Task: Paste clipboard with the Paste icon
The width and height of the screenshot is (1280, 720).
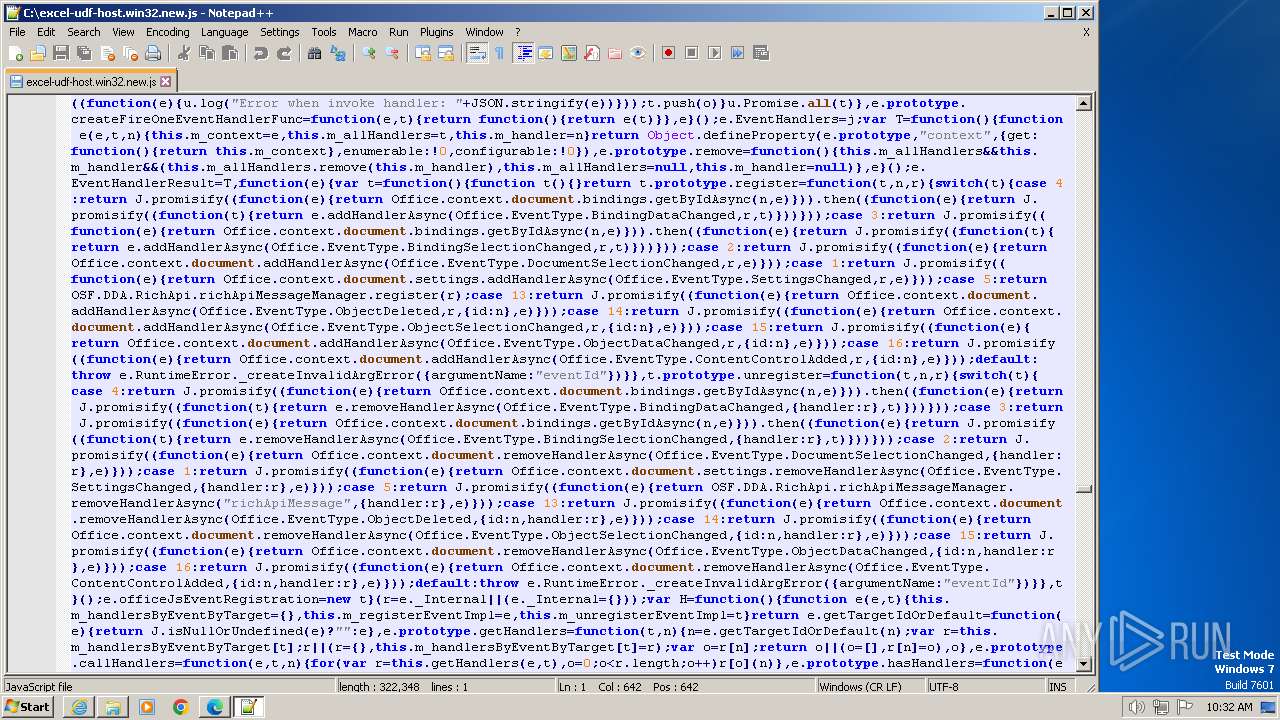Action: (x=229, y=53)
